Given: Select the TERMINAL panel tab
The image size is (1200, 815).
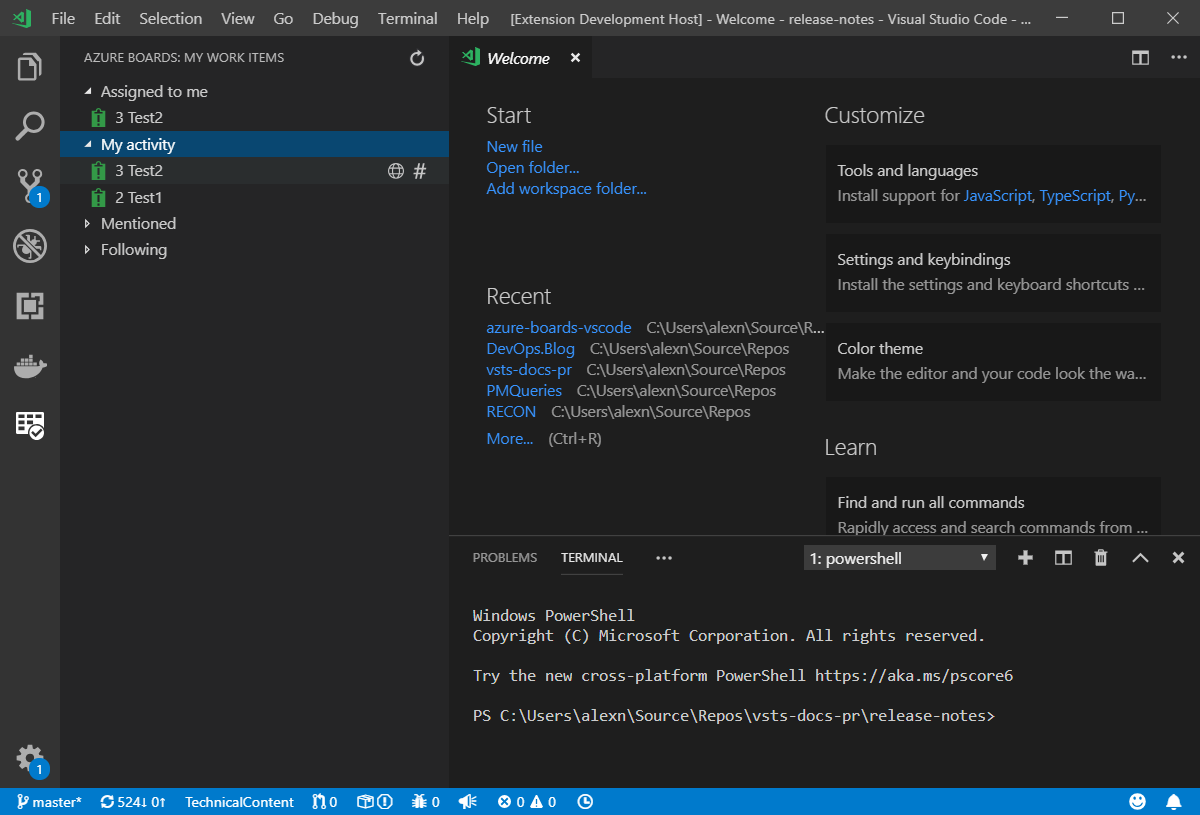Looking at the screenshot, I should point(592,558).
